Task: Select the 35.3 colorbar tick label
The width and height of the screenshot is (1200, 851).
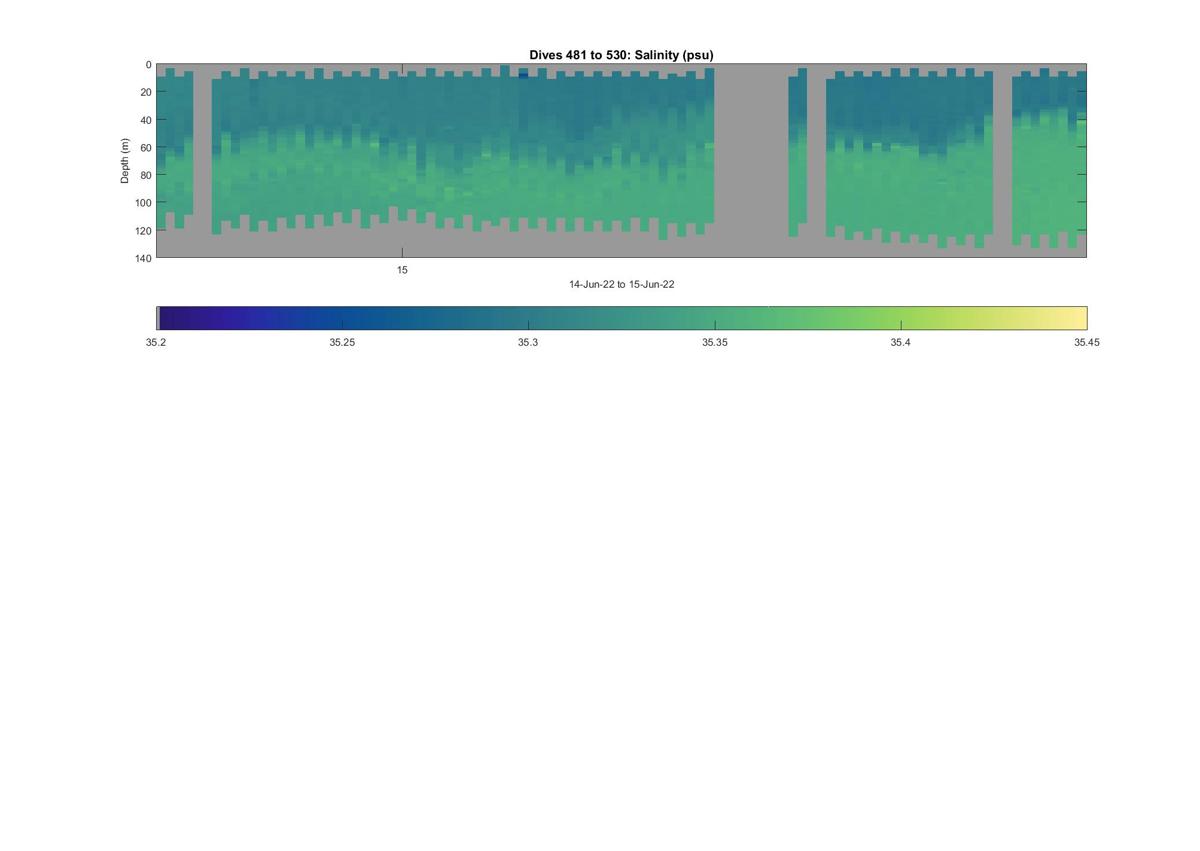Action: (528, 342)
